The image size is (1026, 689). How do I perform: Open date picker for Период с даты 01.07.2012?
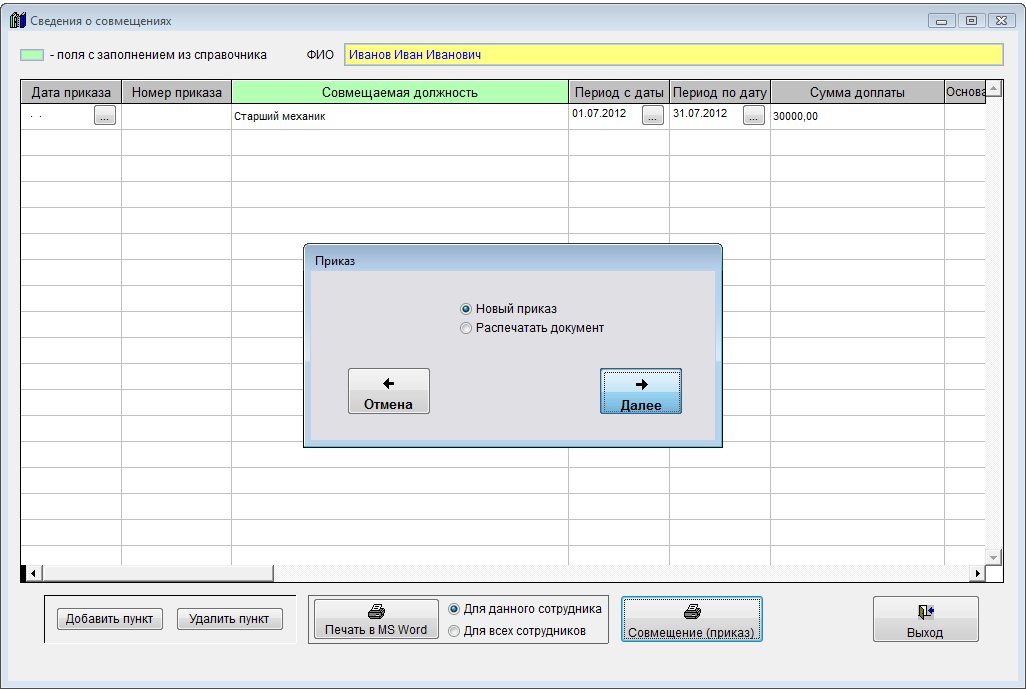click(652, 115)
